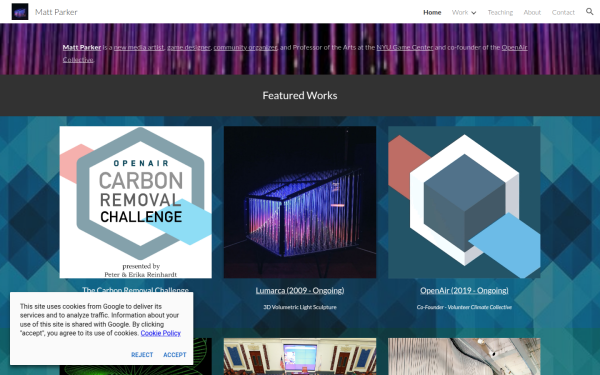
Task: Open the Contact page
Action: (563, 12)
